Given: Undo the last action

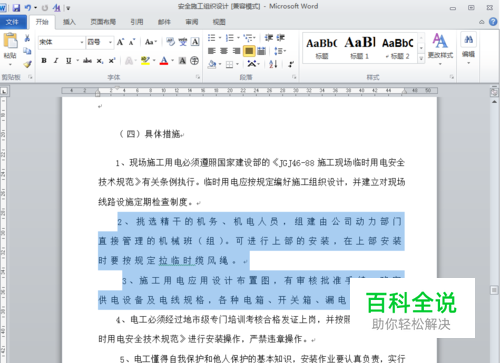Looking at the screenshot, I should [x=28, y=7].
